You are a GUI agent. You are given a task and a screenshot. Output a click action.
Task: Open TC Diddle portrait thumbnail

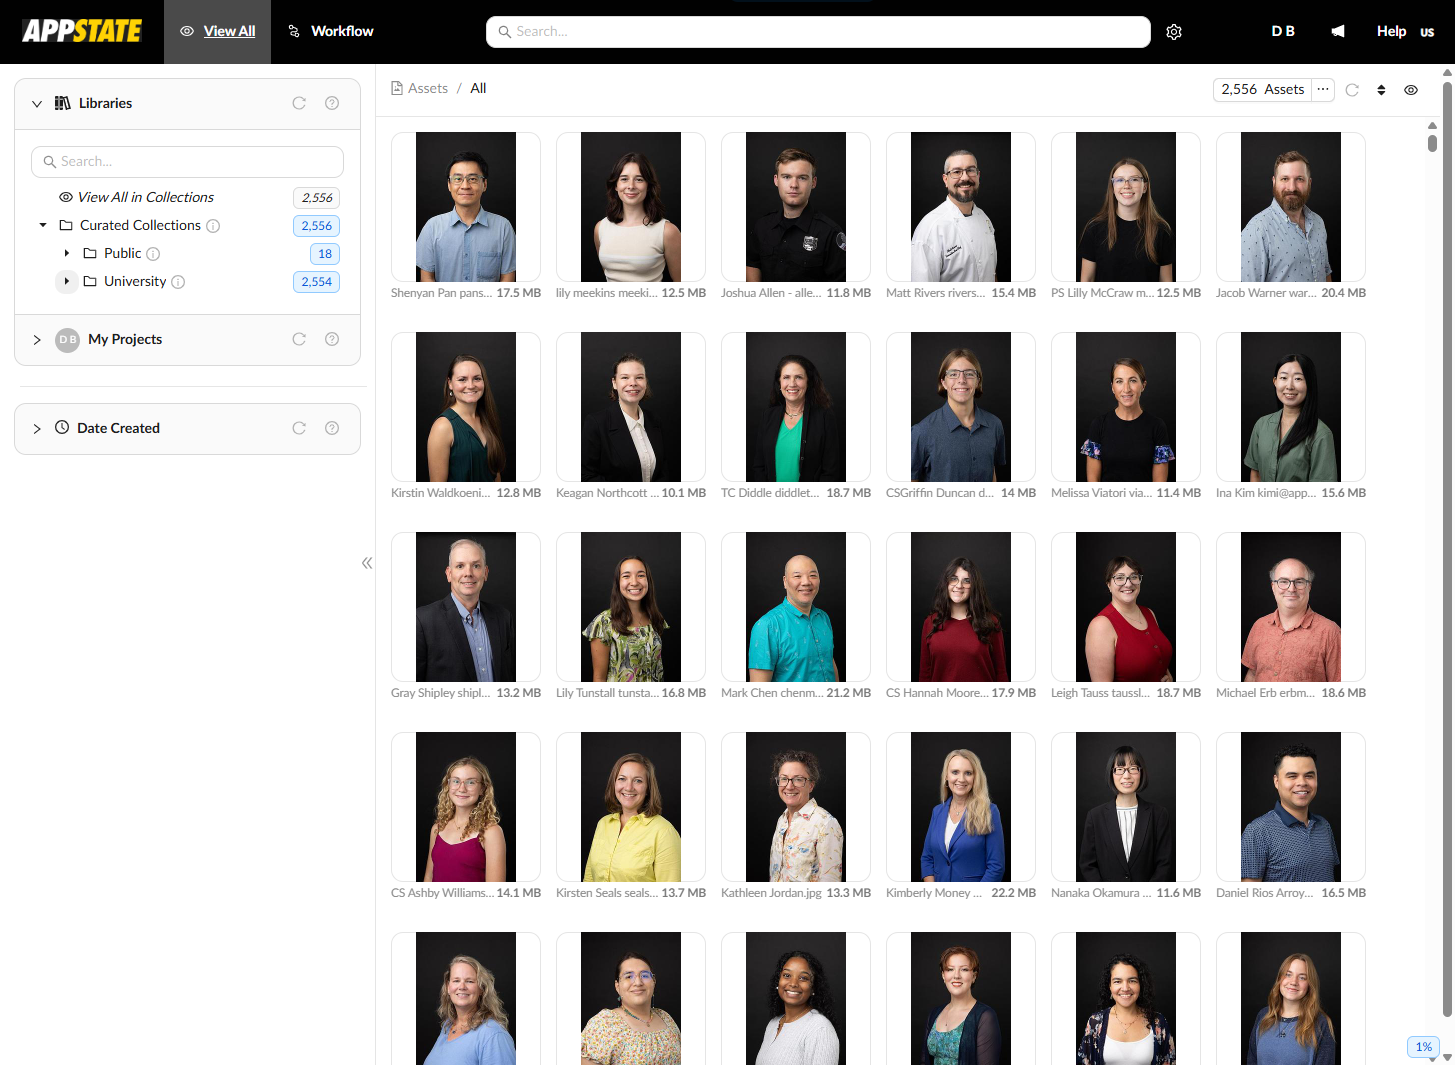pos(796,407)
